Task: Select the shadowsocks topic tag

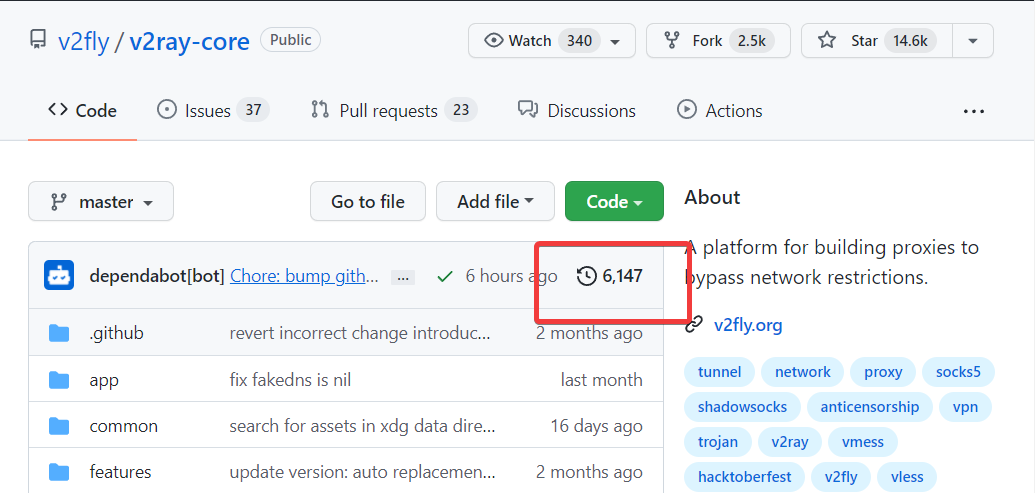Action: (742, 407)
